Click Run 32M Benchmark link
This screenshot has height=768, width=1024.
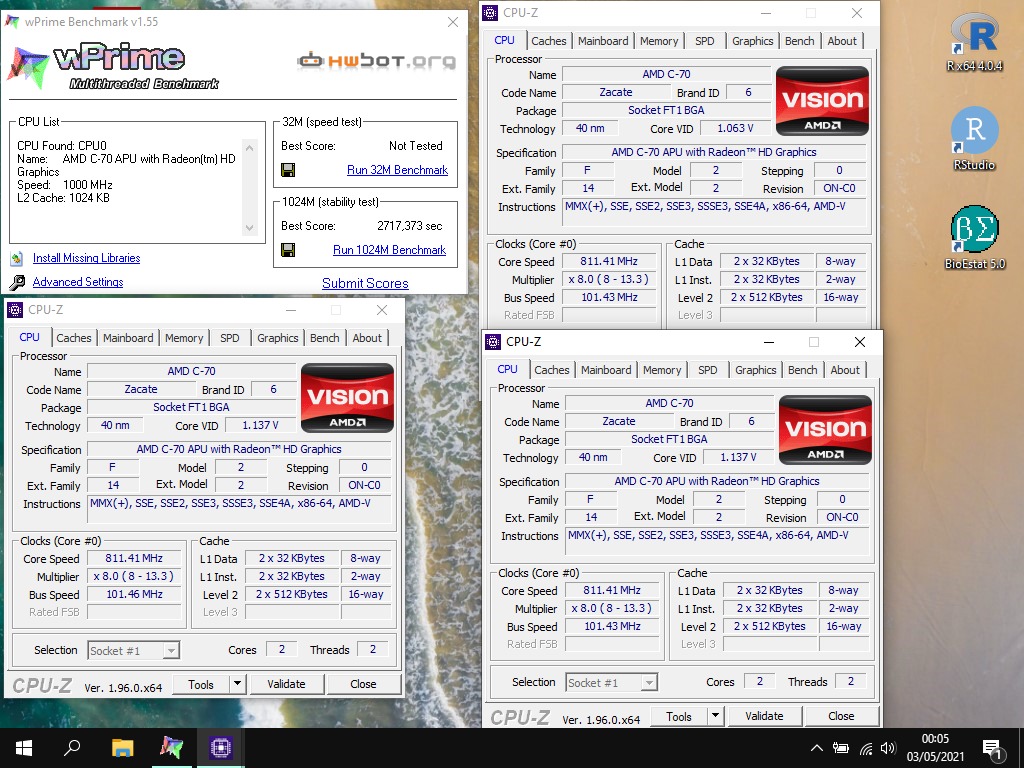click(397, 170)
